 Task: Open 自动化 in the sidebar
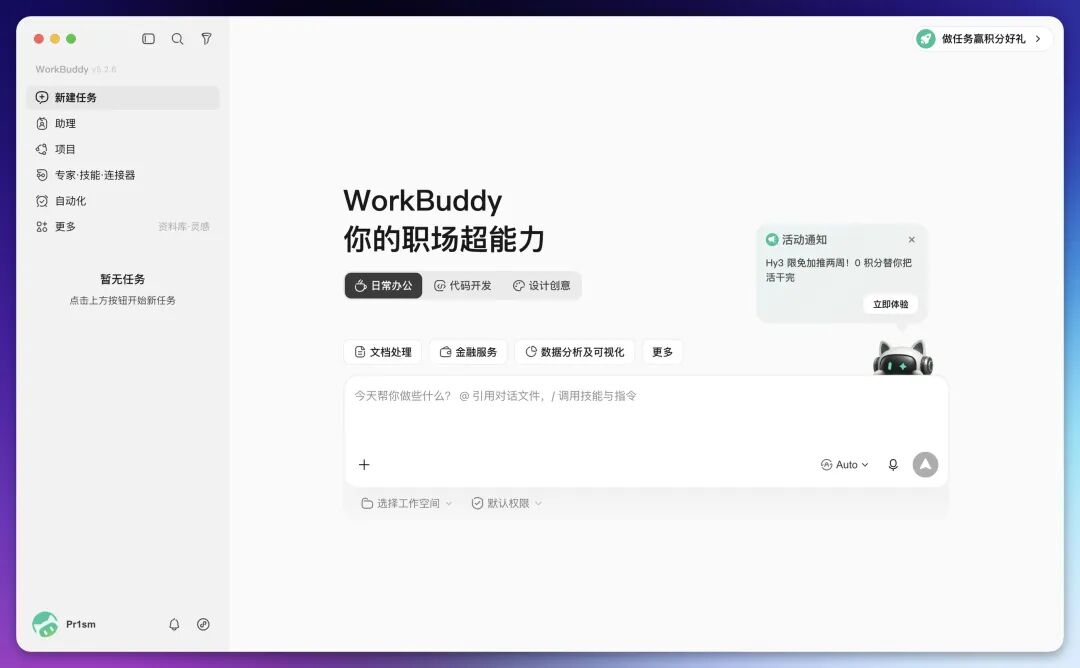click(123, 200)
